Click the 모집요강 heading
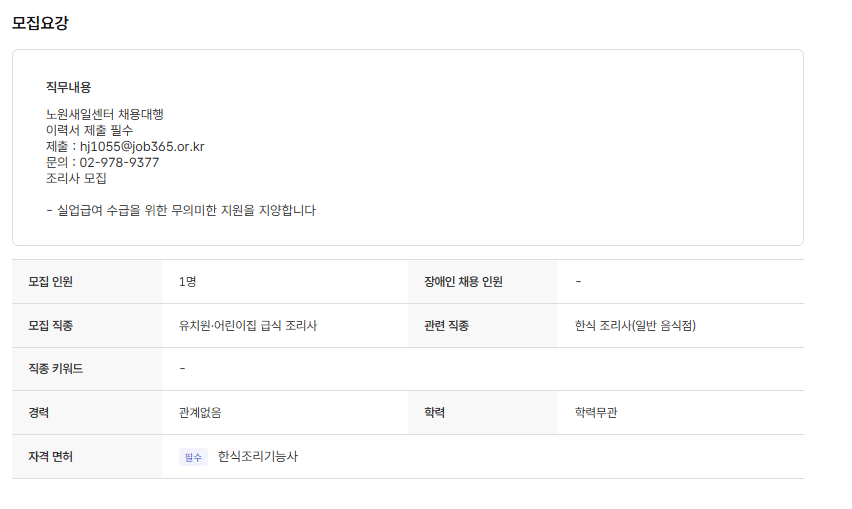852x509 pixels. click(40, 22)
